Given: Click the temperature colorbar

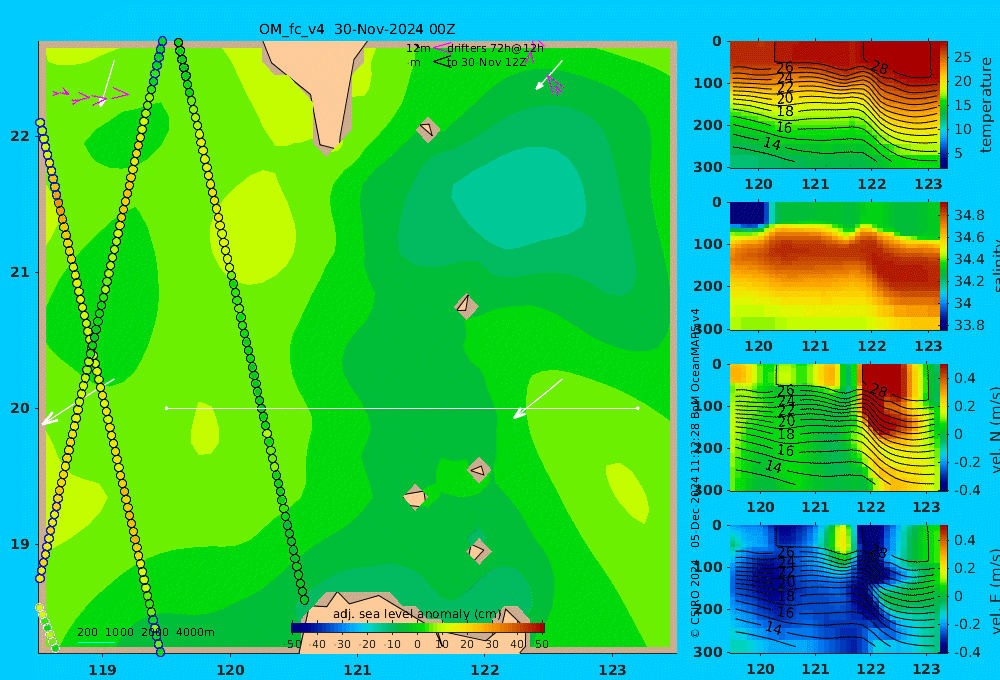Looking at the screenshot, I should tap(944, 105).
